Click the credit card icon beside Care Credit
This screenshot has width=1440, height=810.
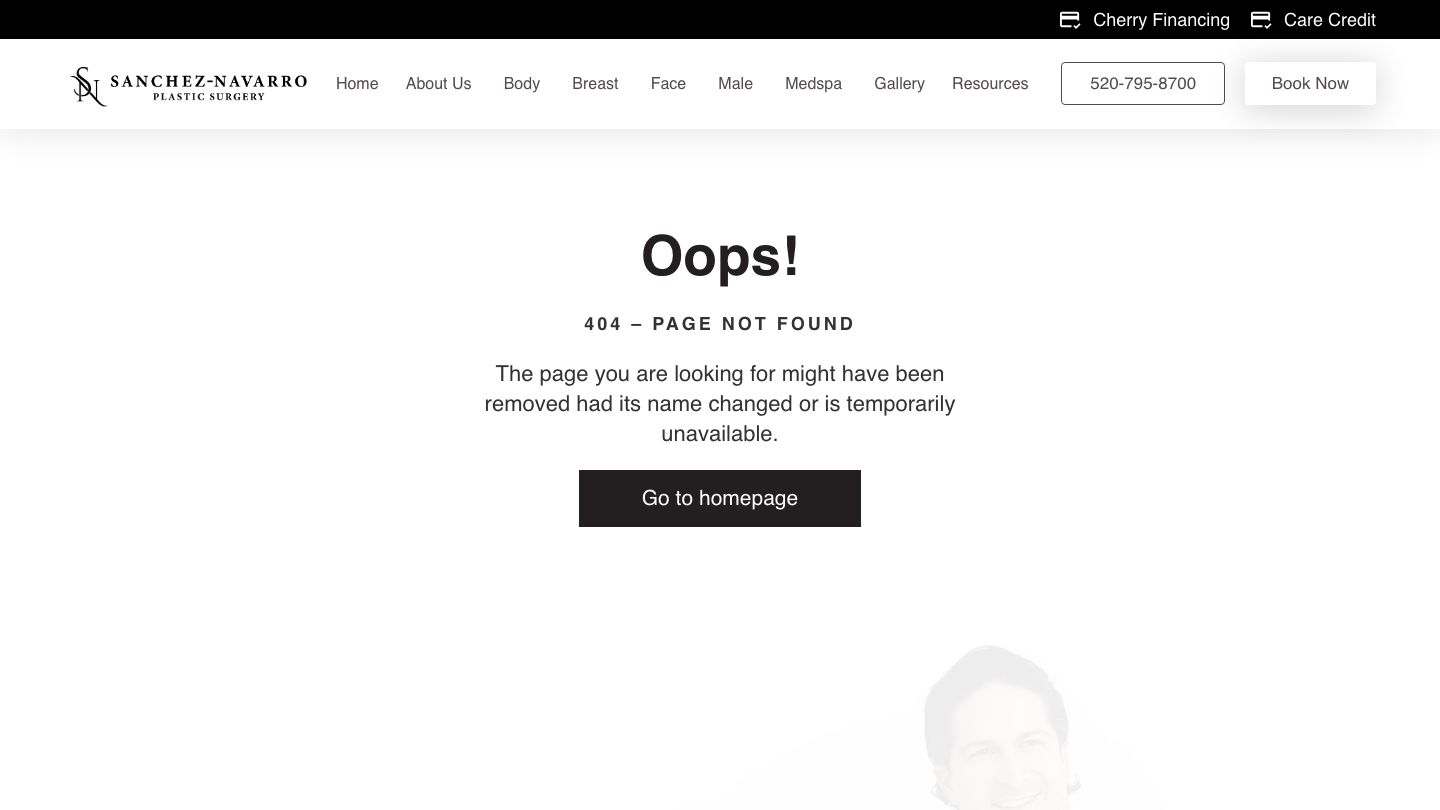coord(1261,20)
